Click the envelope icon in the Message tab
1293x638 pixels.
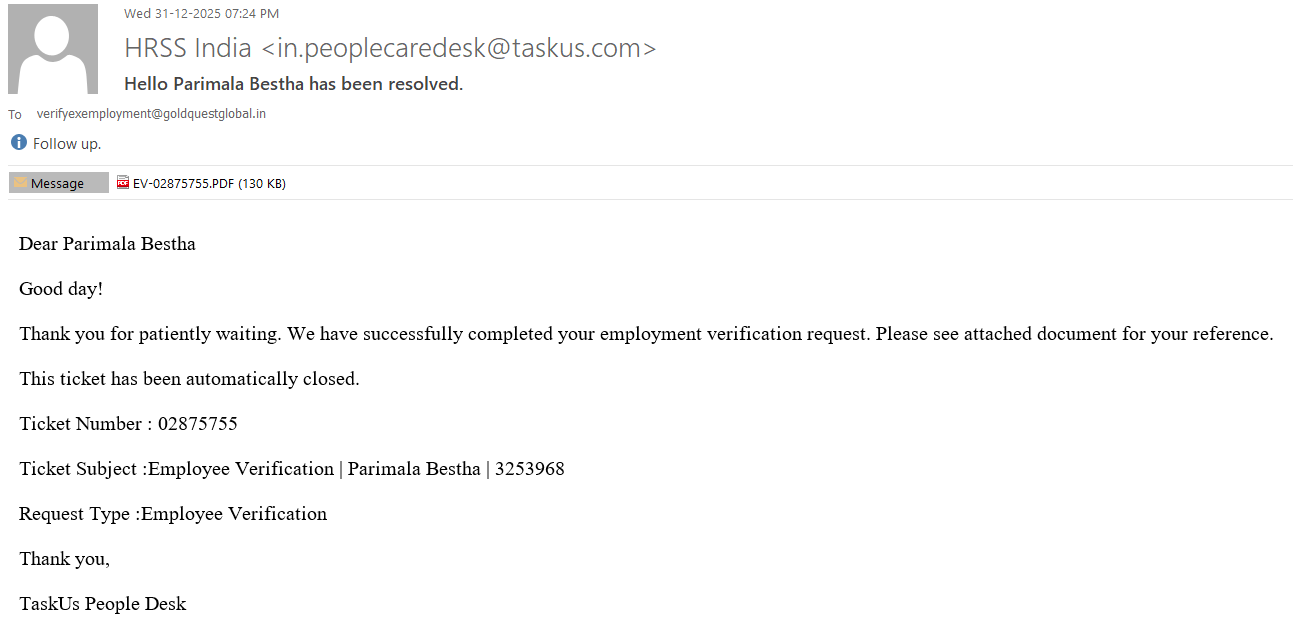tap(20, 183)
